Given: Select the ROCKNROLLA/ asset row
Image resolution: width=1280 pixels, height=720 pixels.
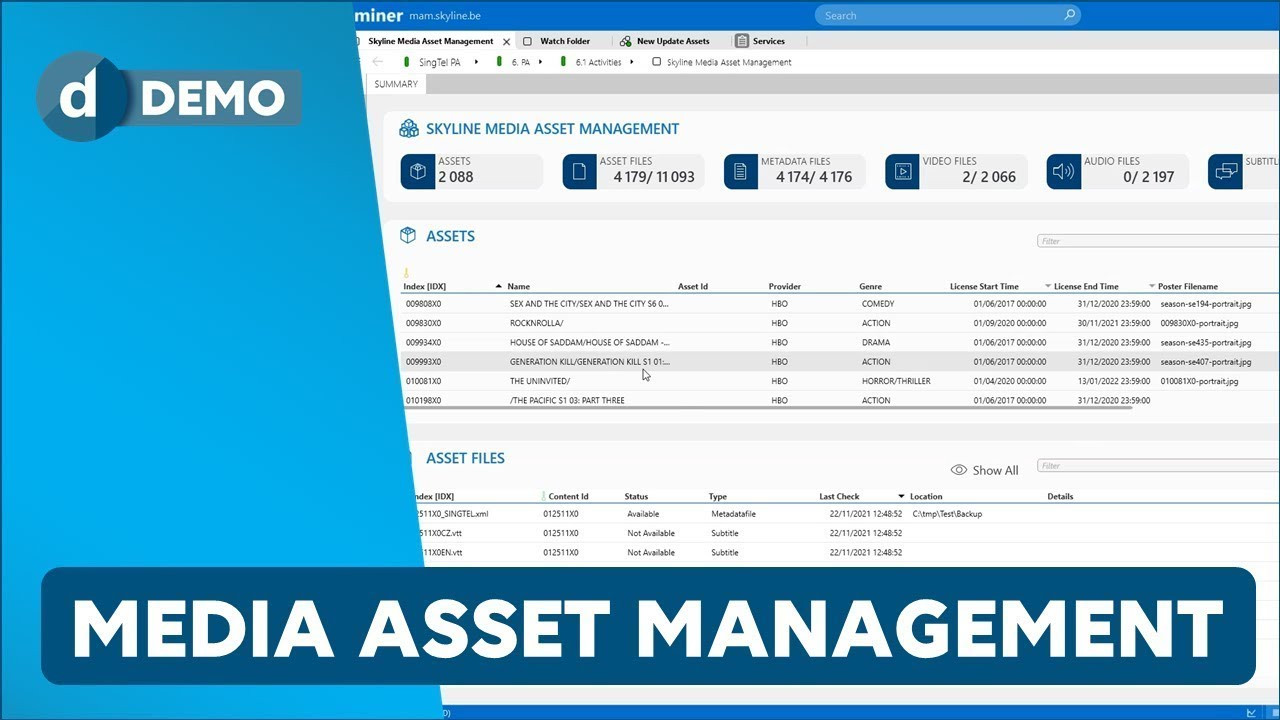Looking at the screenshot, I should (840, 323).
